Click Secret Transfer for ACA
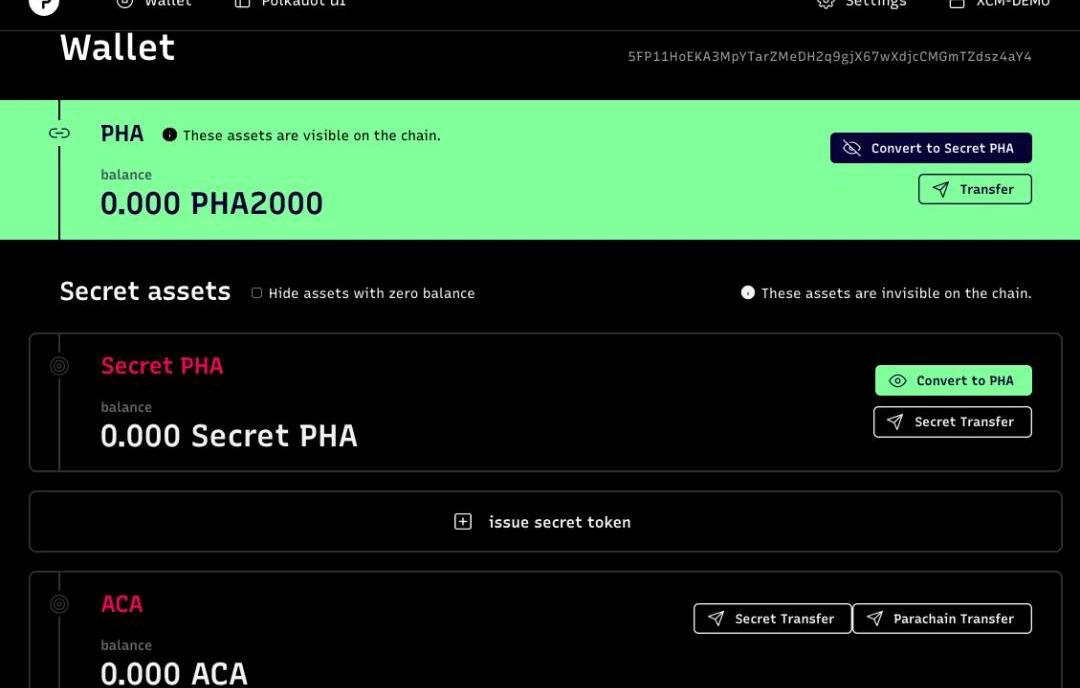Image resolution: width=1080 pixels, height=688 pixels. pos(772,619)
